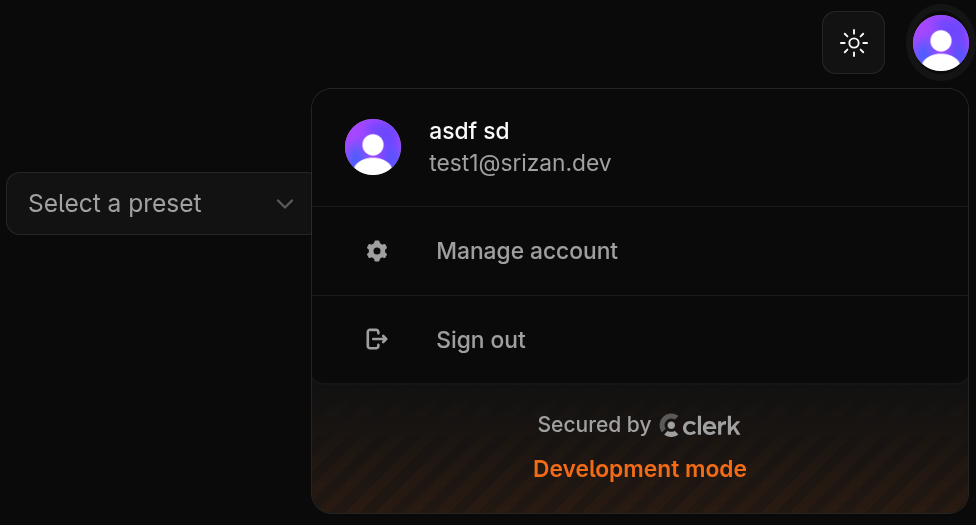Viewport: 976px width, 525px height.
Task: Click the "clerk" wordmark
Action: (712, 426)
